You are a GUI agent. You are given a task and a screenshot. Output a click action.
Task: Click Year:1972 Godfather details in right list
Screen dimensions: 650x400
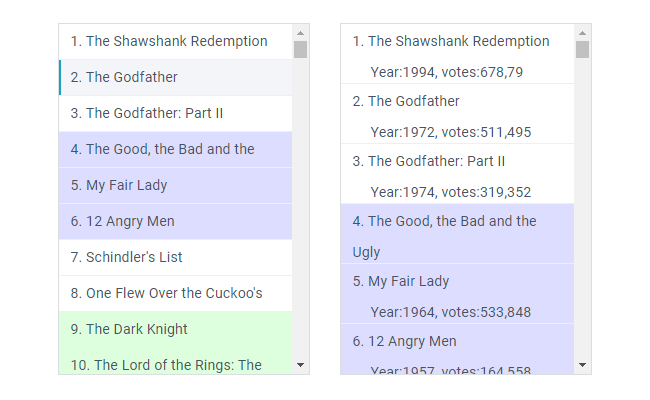pyautogui.click(x=450, y=131)
